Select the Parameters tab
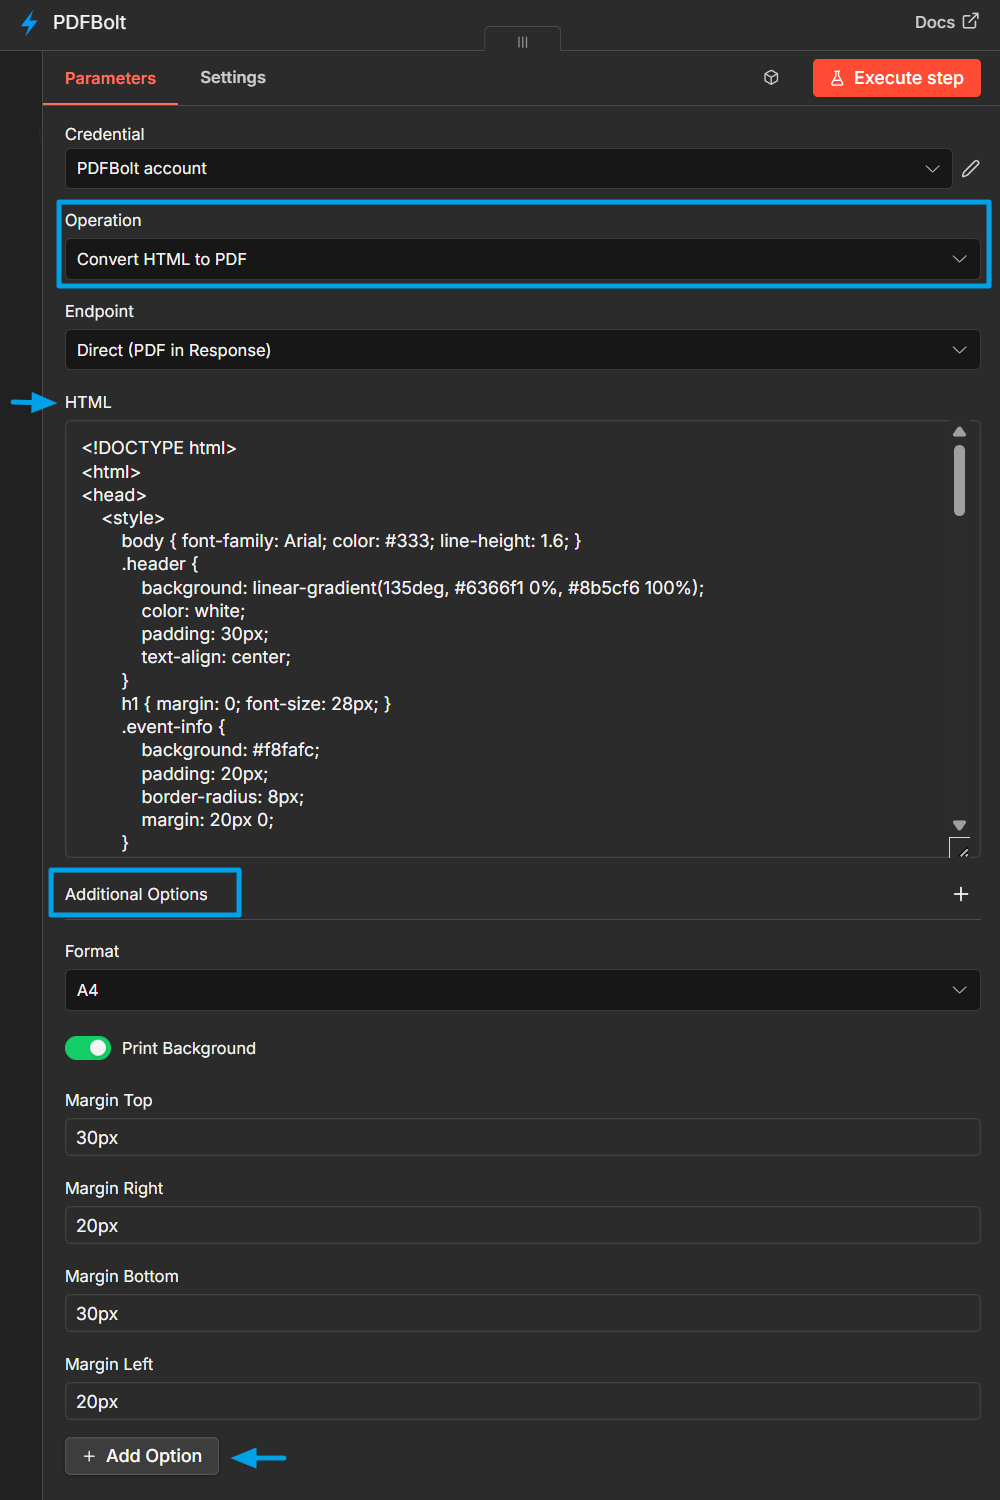 click(110, 77)
